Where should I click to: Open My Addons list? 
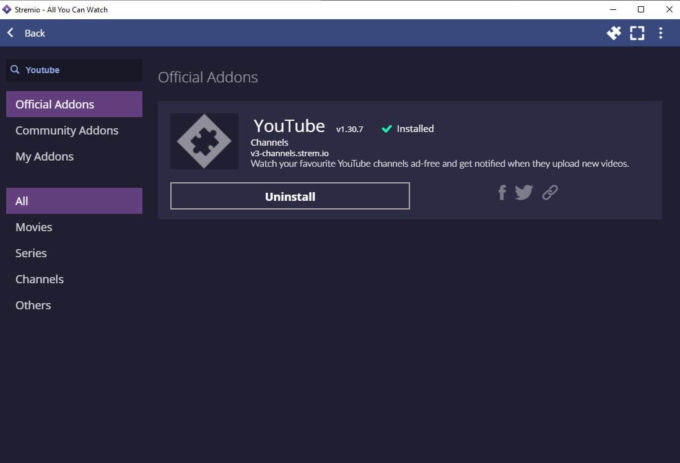click(x=44, y=157)
